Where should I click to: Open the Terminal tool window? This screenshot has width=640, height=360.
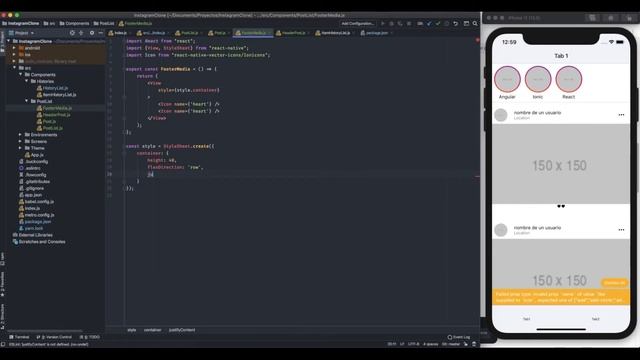(19, 337)
